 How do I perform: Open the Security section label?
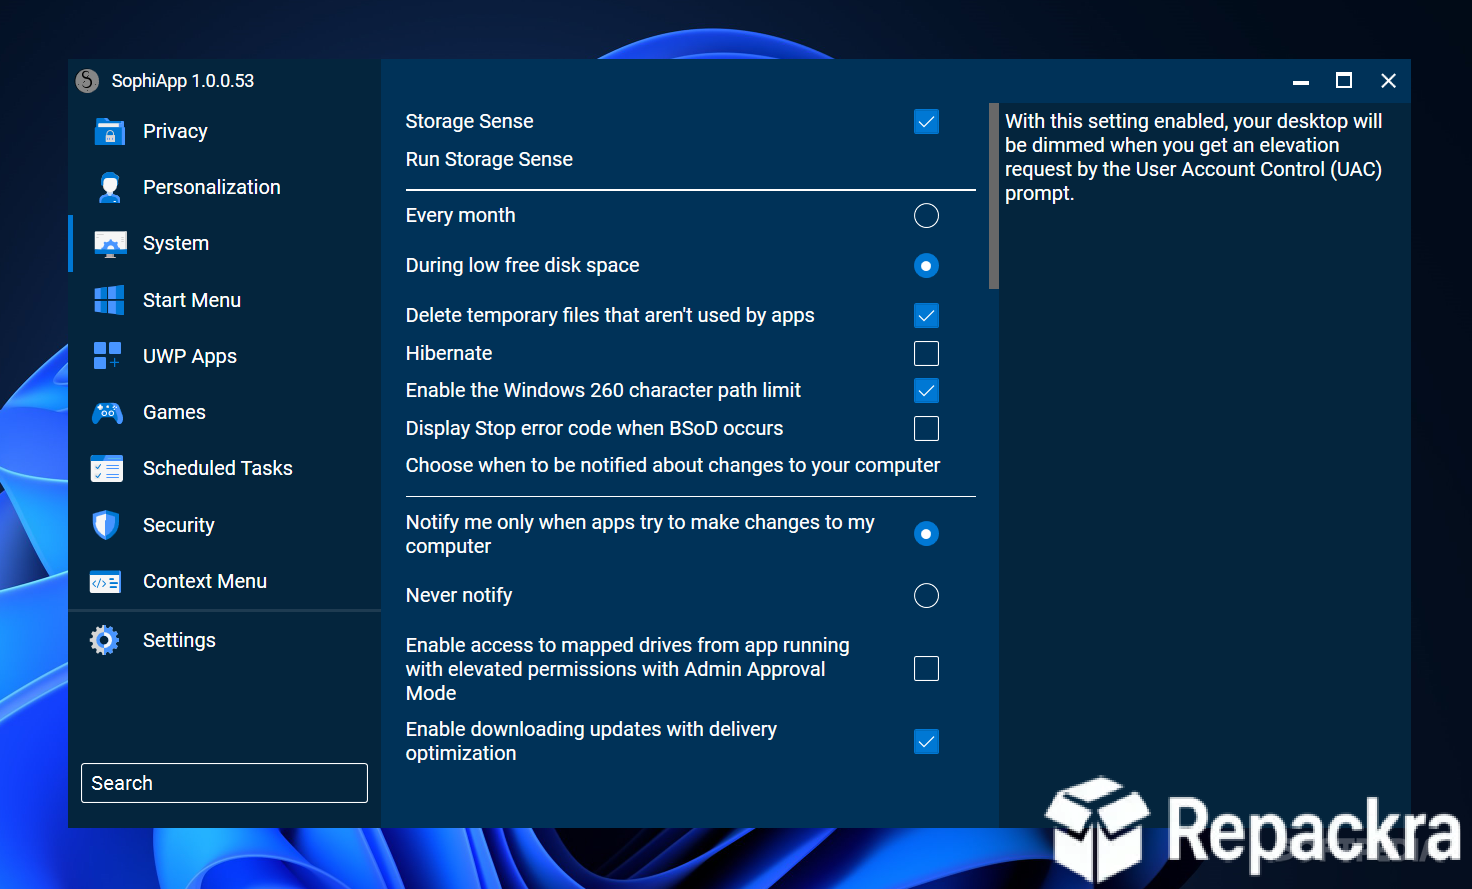[179, 525]
